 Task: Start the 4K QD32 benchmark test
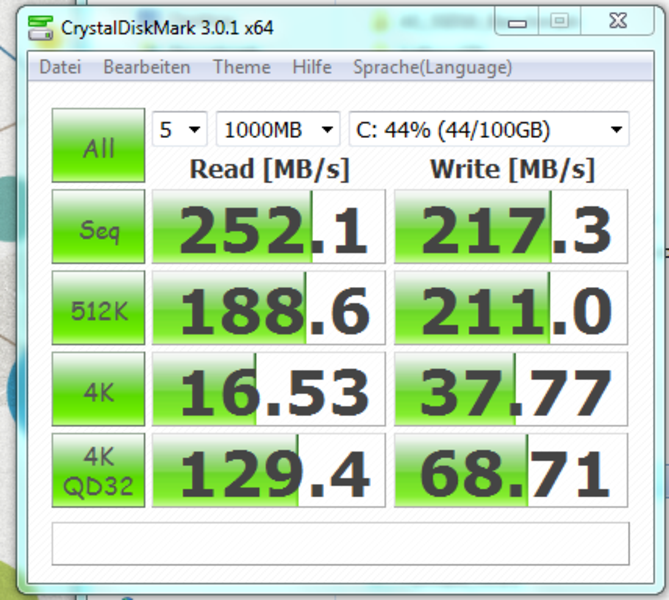click(99, 470)
